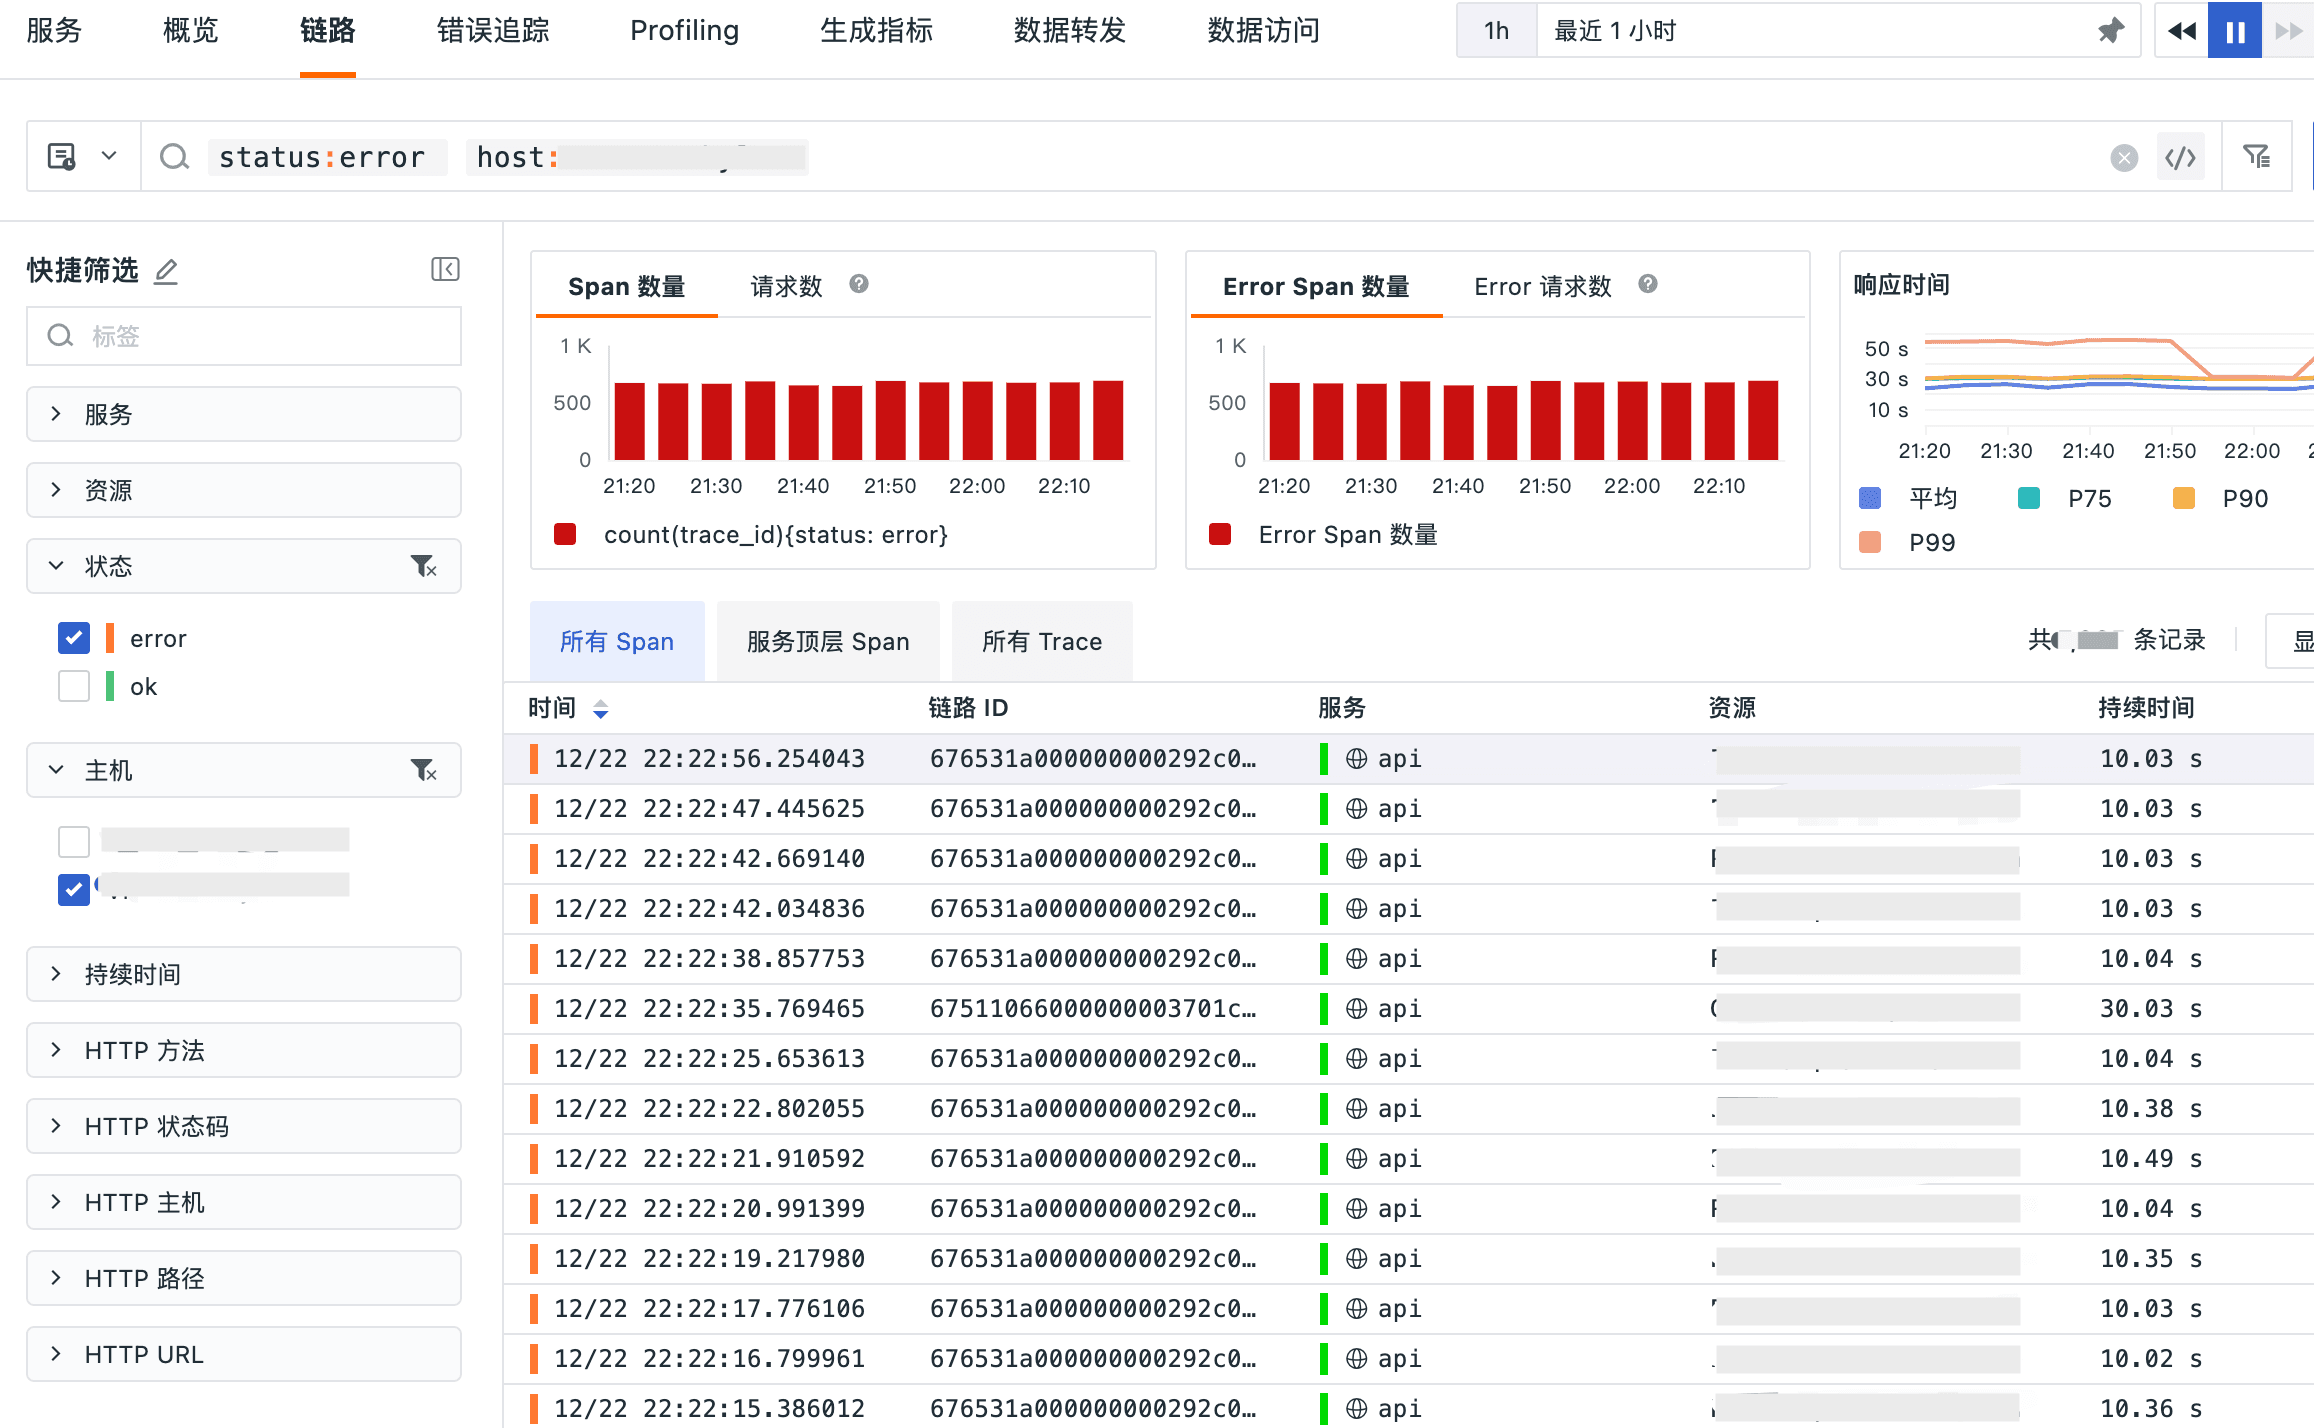Collapse the quick filter sidebar panel
The height and width of the screenshot is (1428, 2314).
click(445, 269)
